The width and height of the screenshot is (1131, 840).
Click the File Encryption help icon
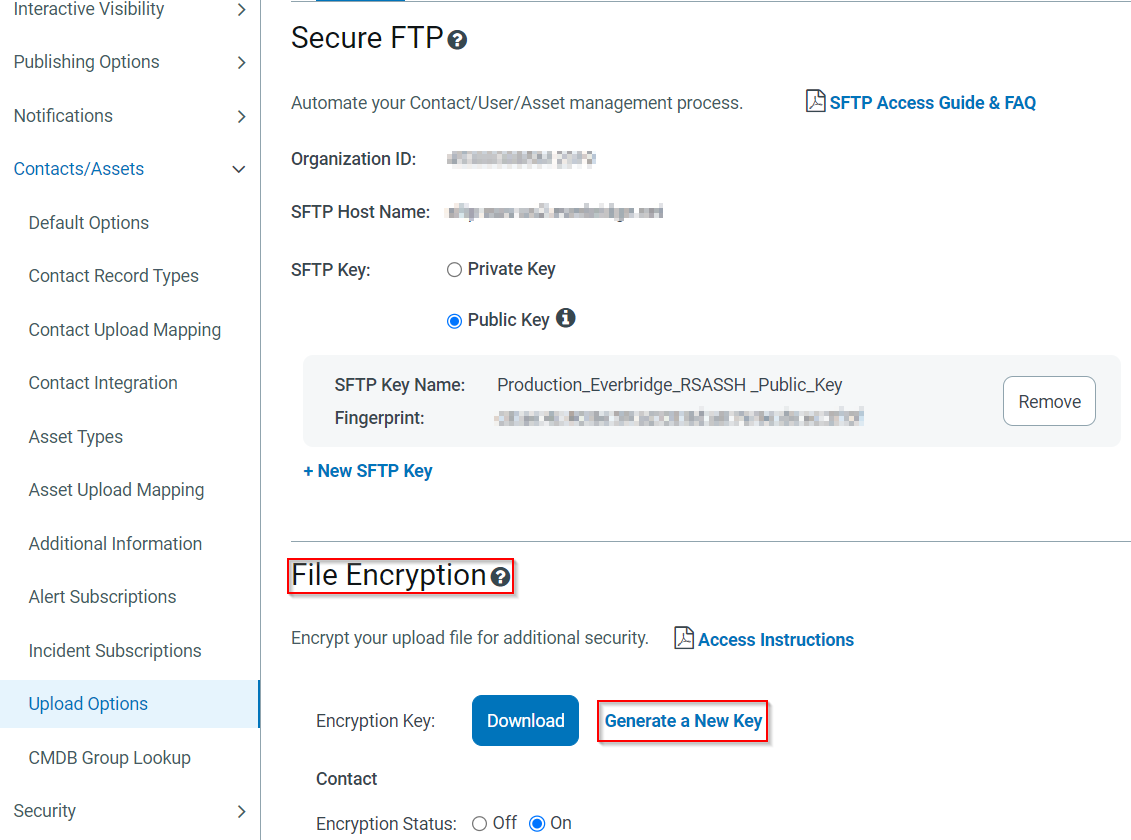click(x=500, y=577)
